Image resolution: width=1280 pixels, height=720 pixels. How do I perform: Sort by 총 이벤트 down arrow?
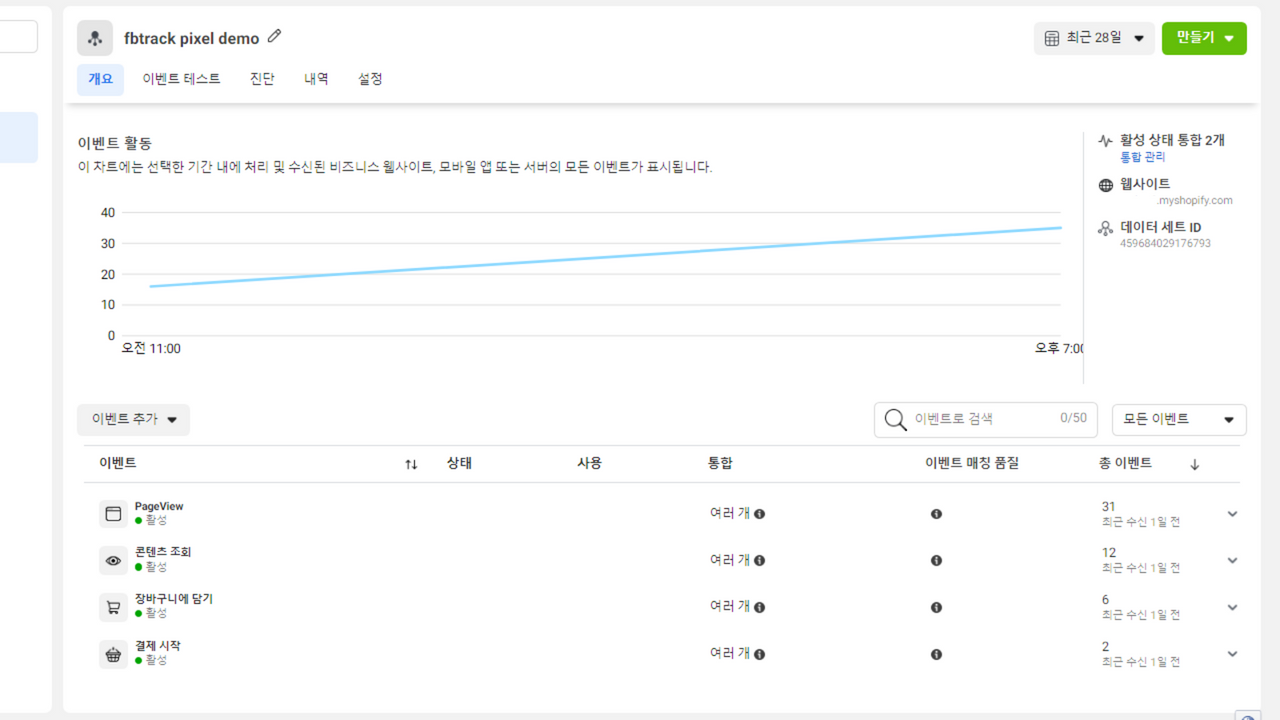click(x=1194, y=464)
